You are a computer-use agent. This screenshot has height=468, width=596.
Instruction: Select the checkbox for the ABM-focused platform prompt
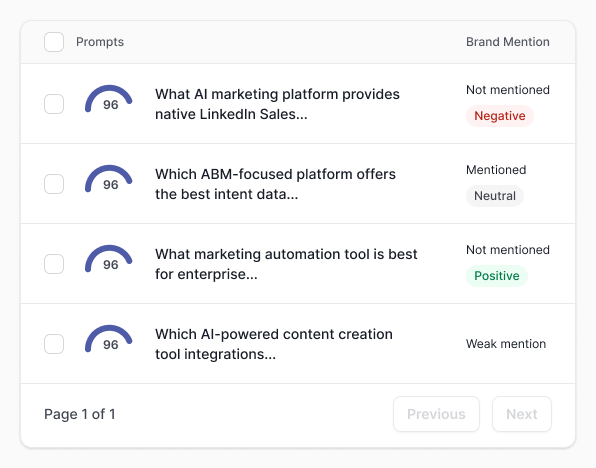54,184
